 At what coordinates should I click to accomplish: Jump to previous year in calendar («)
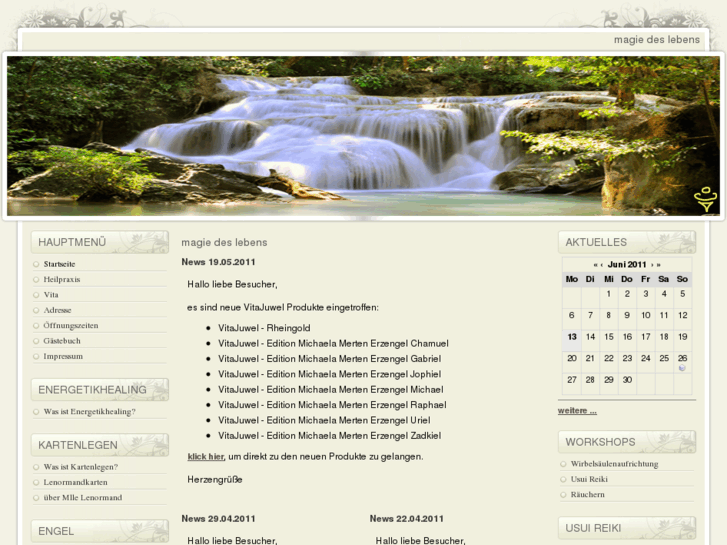pyautogui.click(x=595, y=265)
